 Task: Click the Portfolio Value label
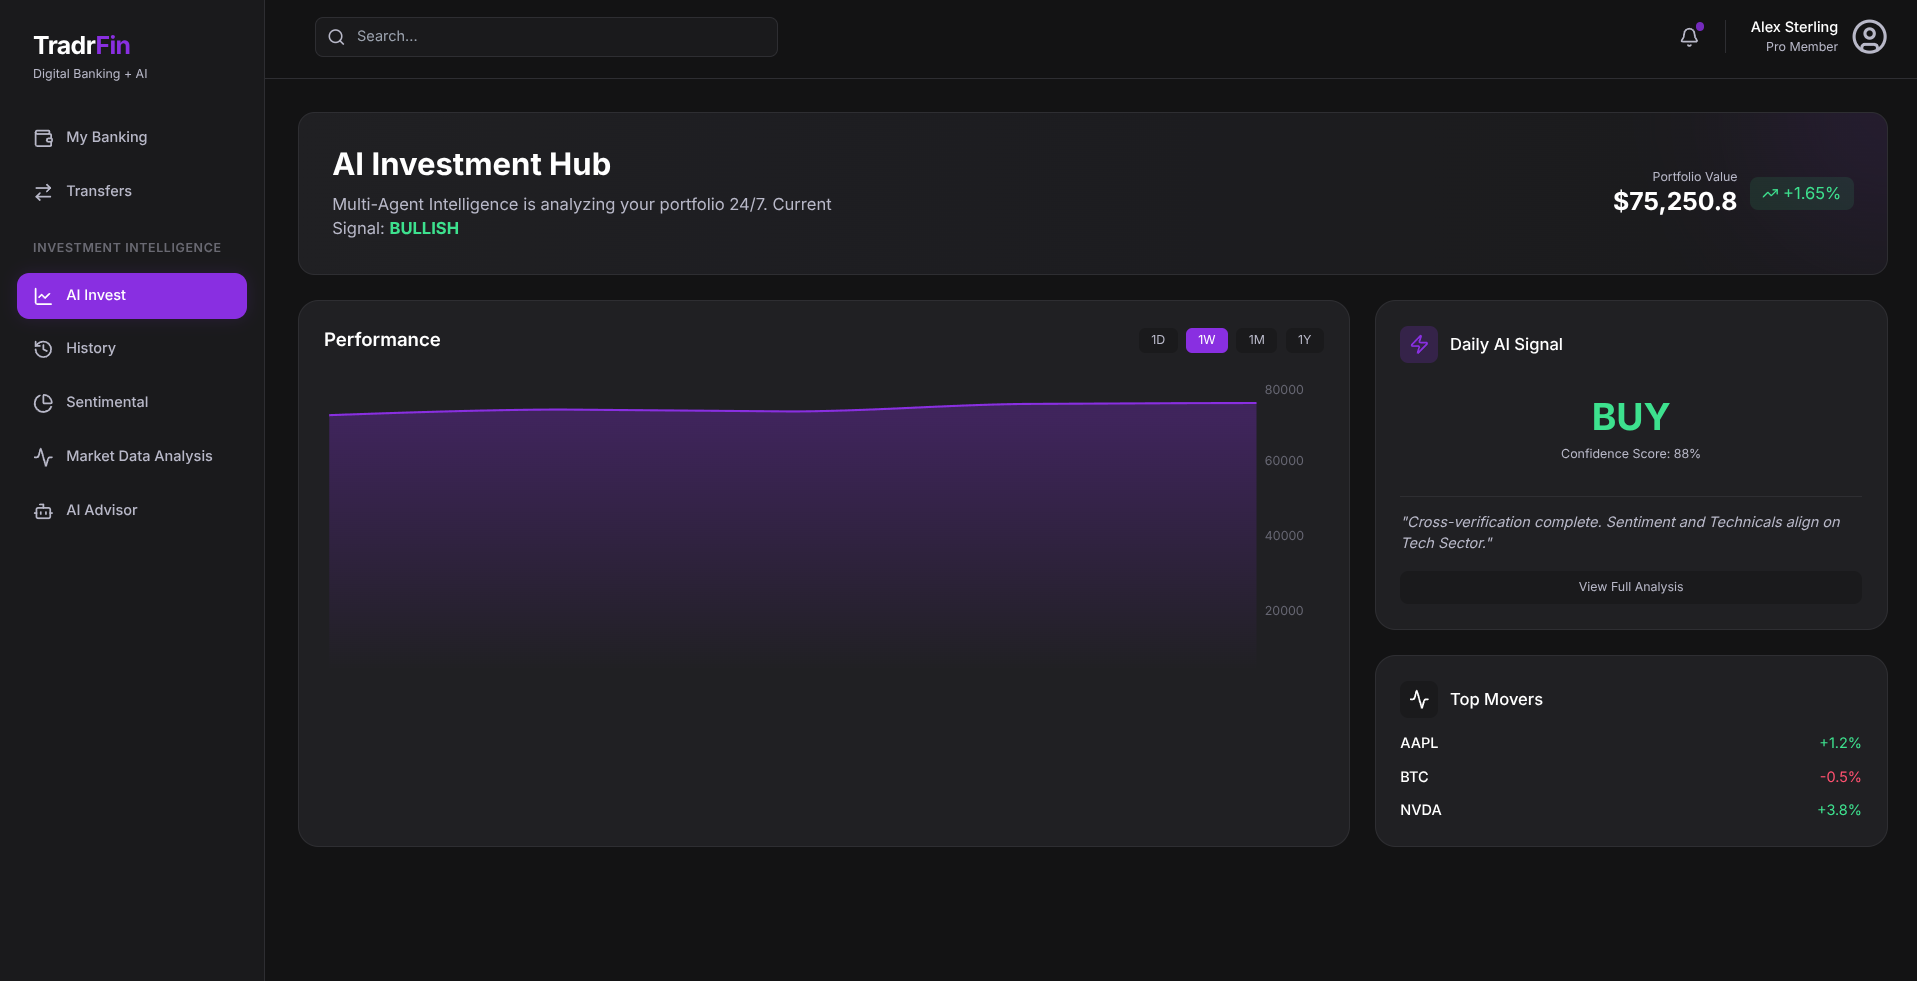tap(1694, 177)
